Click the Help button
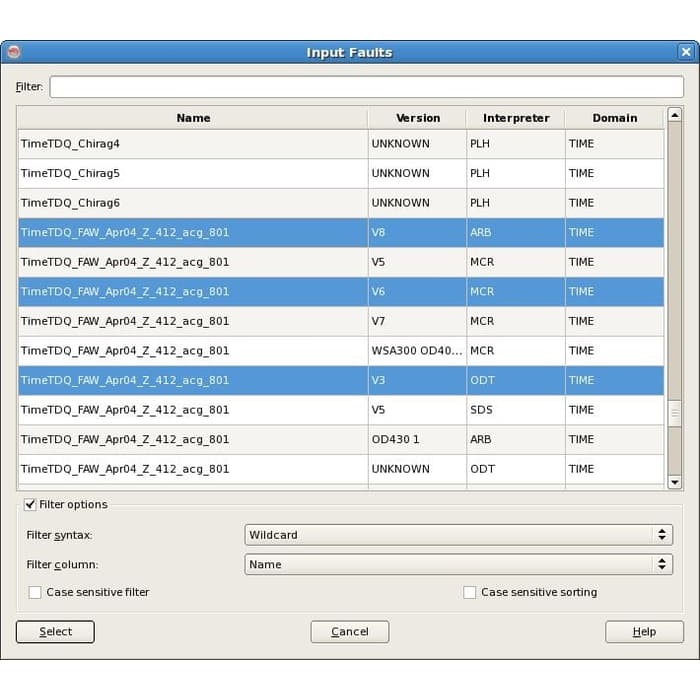The width and height of the screenshot is (700, 700). pos(644,632)
